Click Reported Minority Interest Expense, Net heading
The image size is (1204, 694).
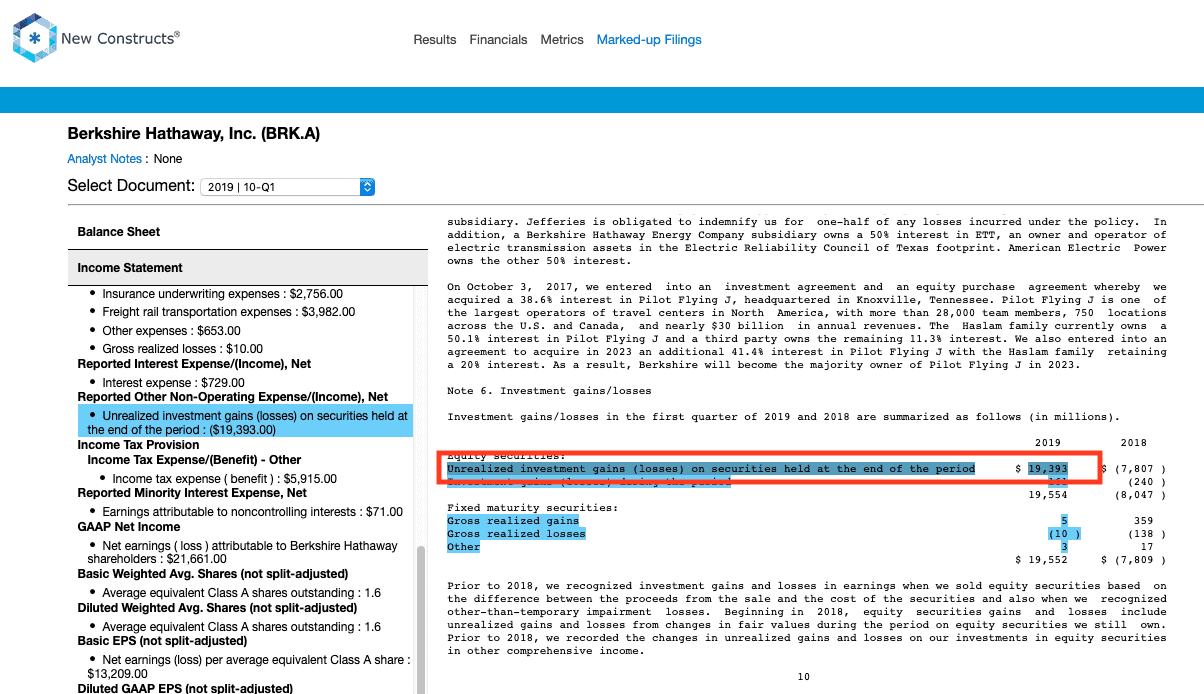coord(192,493)
